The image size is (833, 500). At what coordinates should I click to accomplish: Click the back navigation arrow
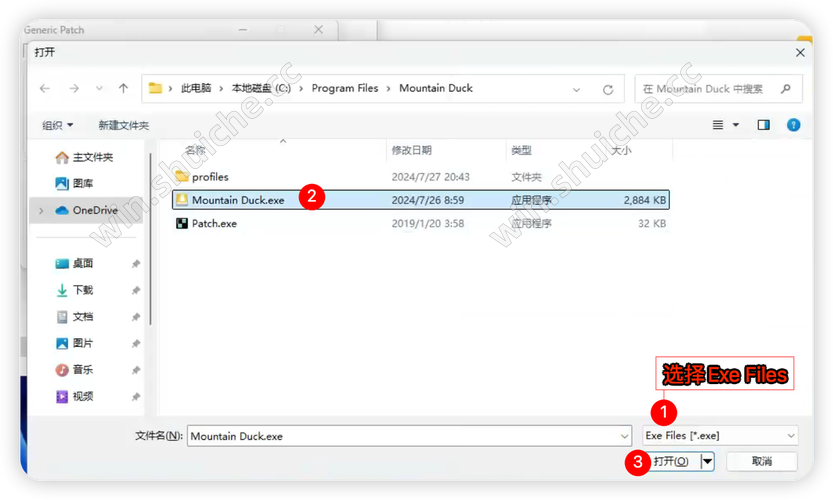tap(44, 88)
